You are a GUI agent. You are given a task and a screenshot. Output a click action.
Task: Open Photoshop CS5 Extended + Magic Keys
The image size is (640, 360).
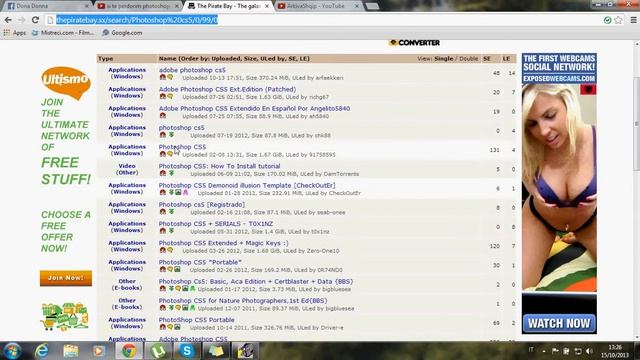(223, 242)
